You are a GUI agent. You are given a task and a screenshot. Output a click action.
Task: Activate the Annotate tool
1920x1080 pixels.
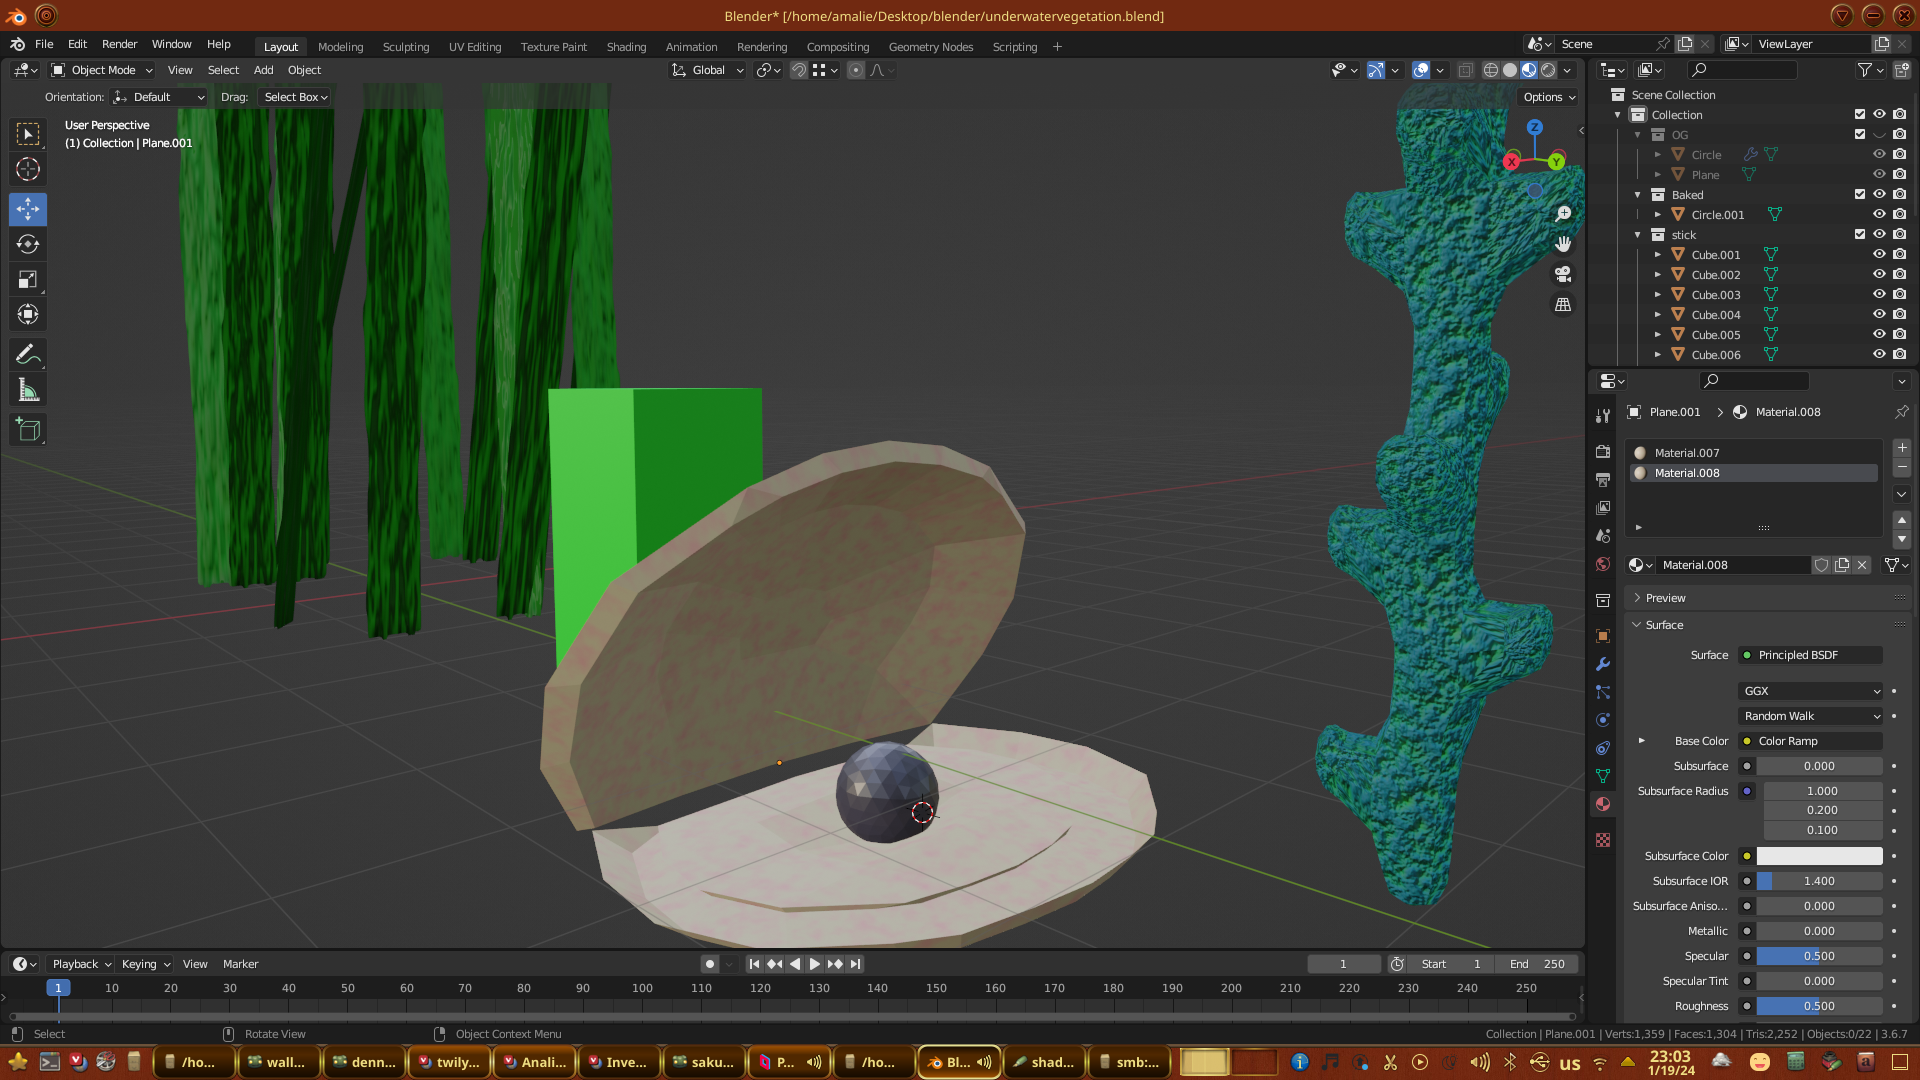[x=28, y=355]
